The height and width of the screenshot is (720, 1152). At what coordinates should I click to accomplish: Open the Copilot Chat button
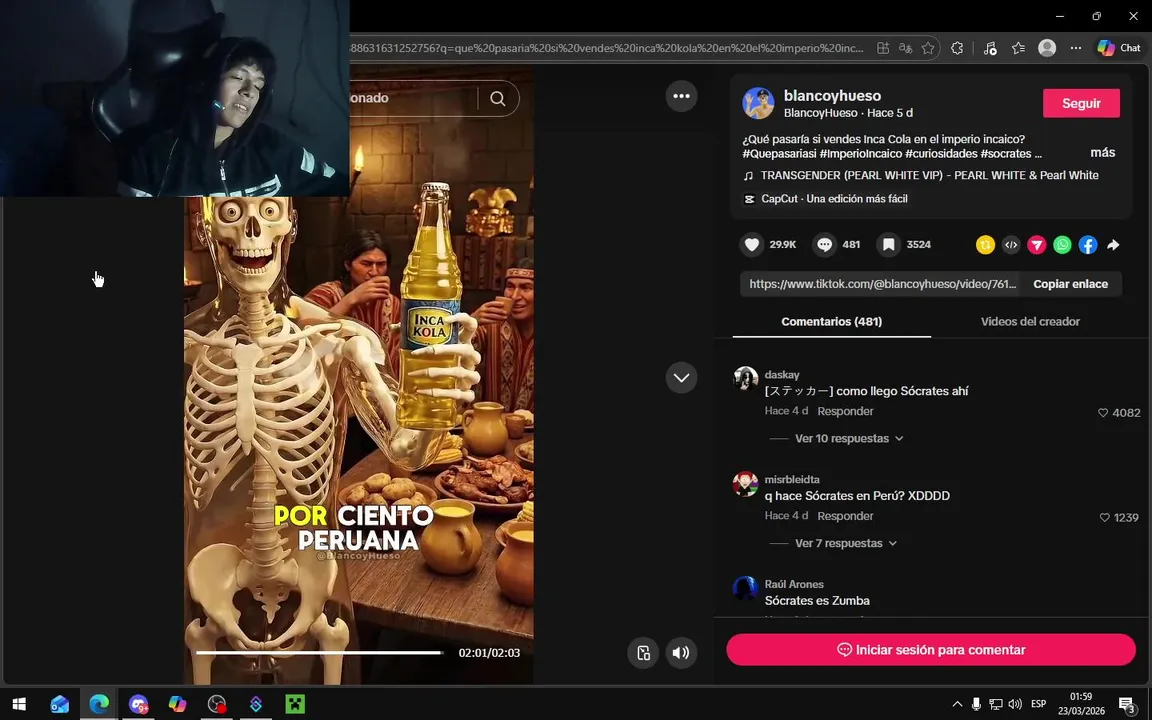pos(1119,48)
